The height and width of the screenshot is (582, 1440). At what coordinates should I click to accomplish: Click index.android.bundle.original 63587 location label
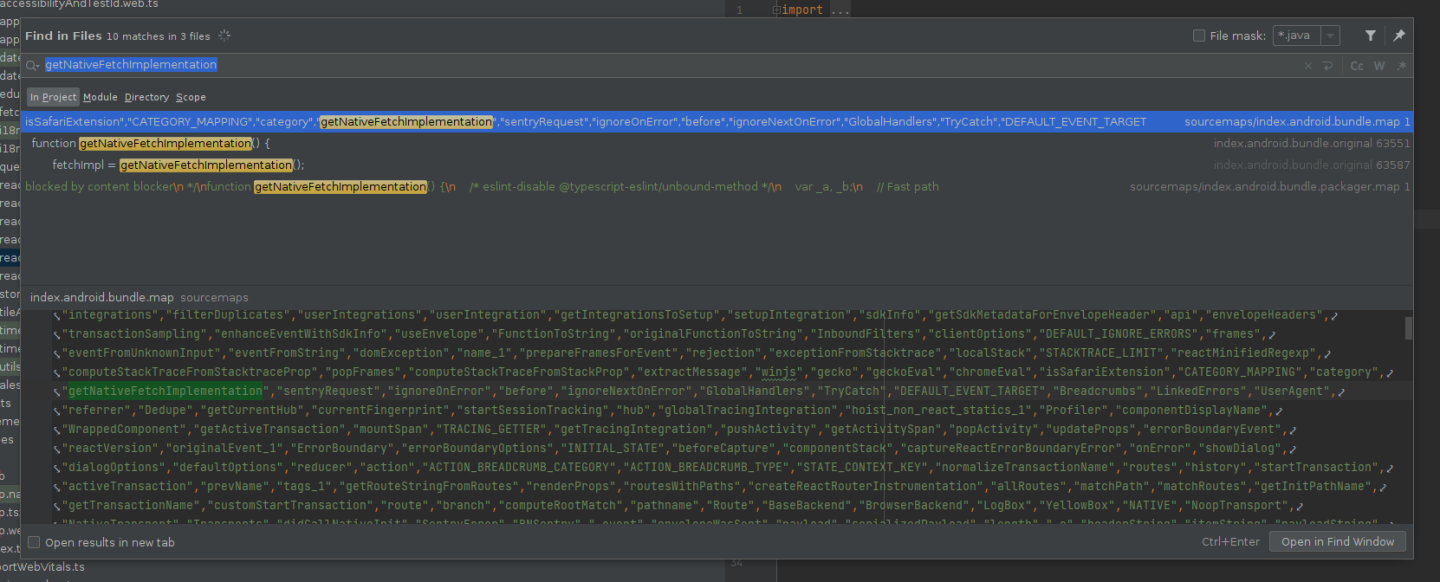1312,165
